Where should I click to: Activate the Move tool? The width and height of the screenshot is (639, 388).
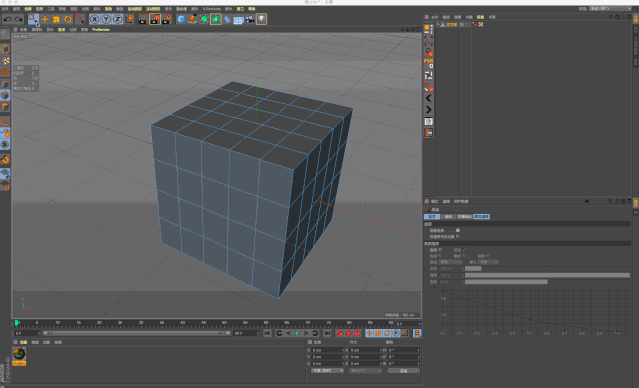click(45, 19)
